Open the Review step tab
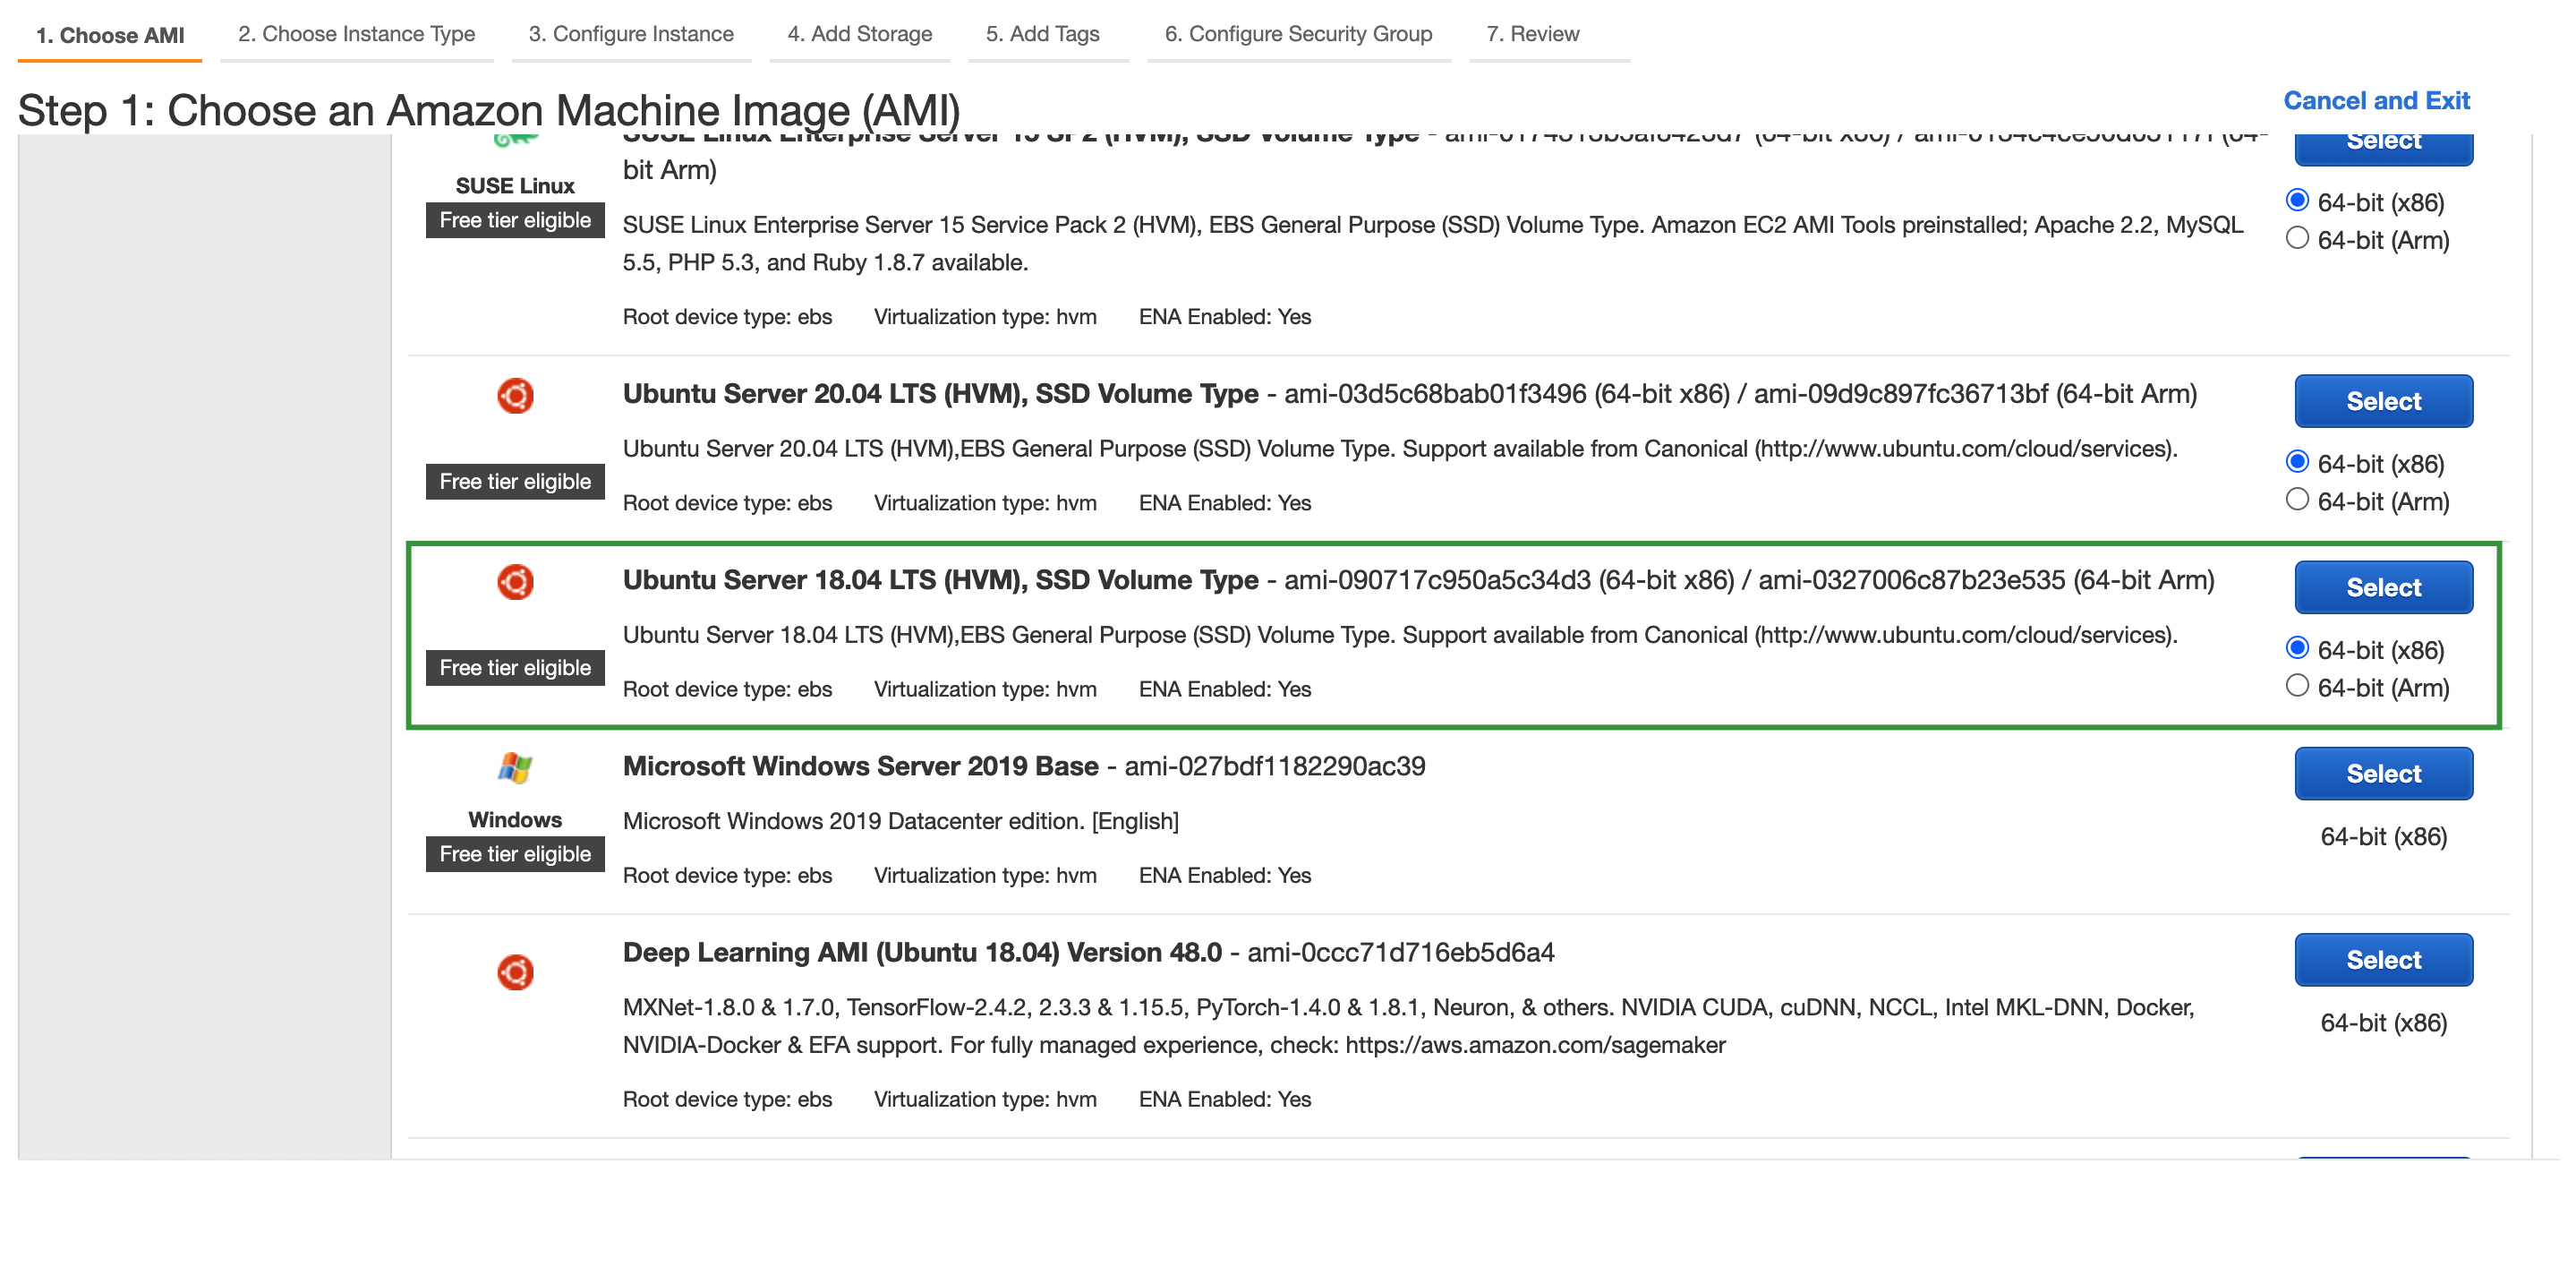The image size is (2576, 1275). (x=1532, y=34)
